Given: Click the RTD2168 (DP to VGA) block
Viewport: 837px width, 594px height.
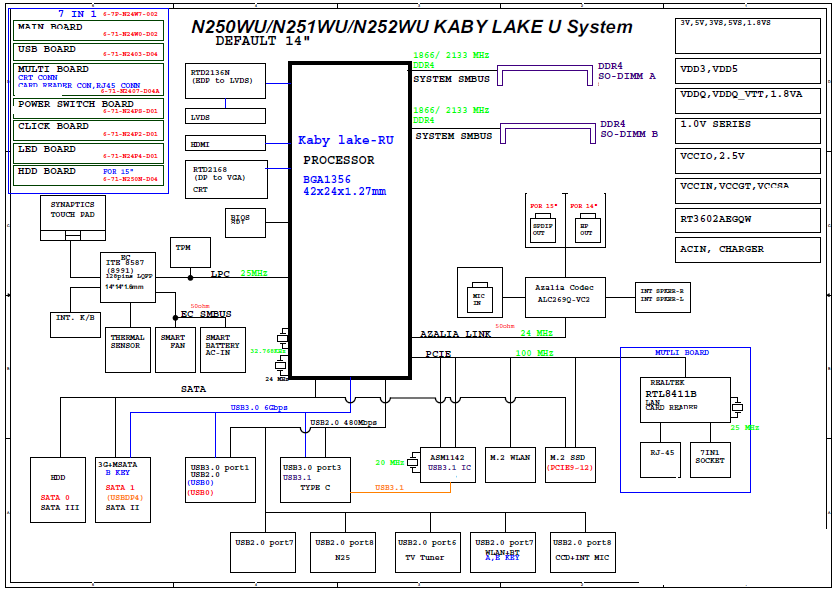Looking at the screenshot, I should (x=226, y=179).
